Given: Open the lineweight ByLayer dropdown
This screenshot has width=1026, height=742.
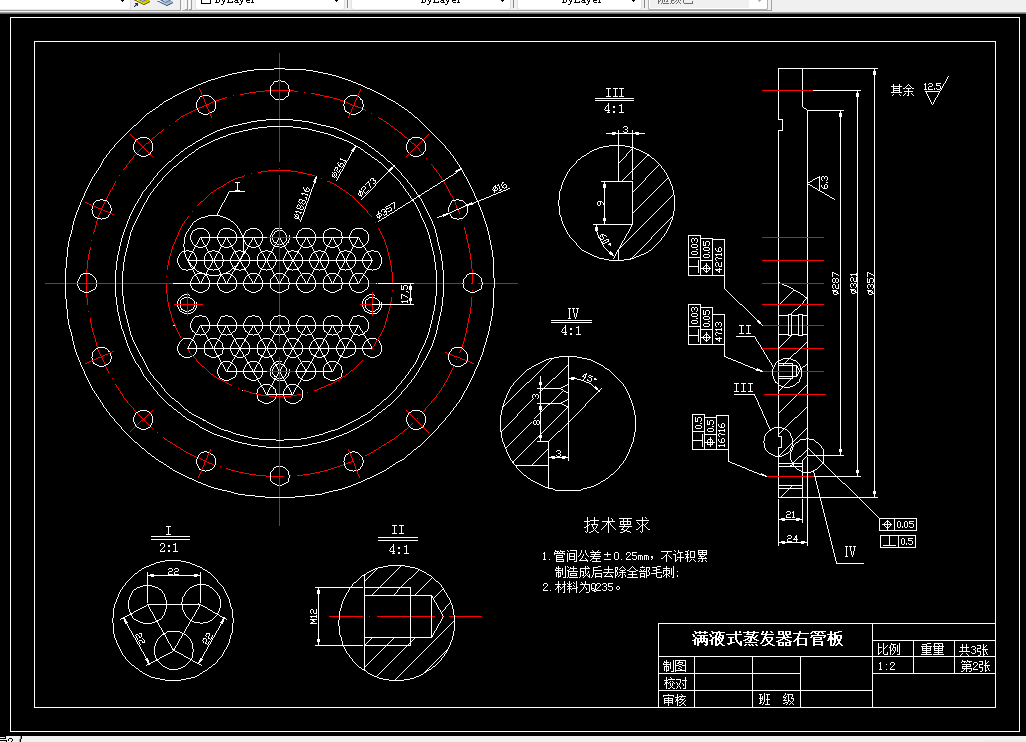Looking at the screenshot, I should click(577, 2).
